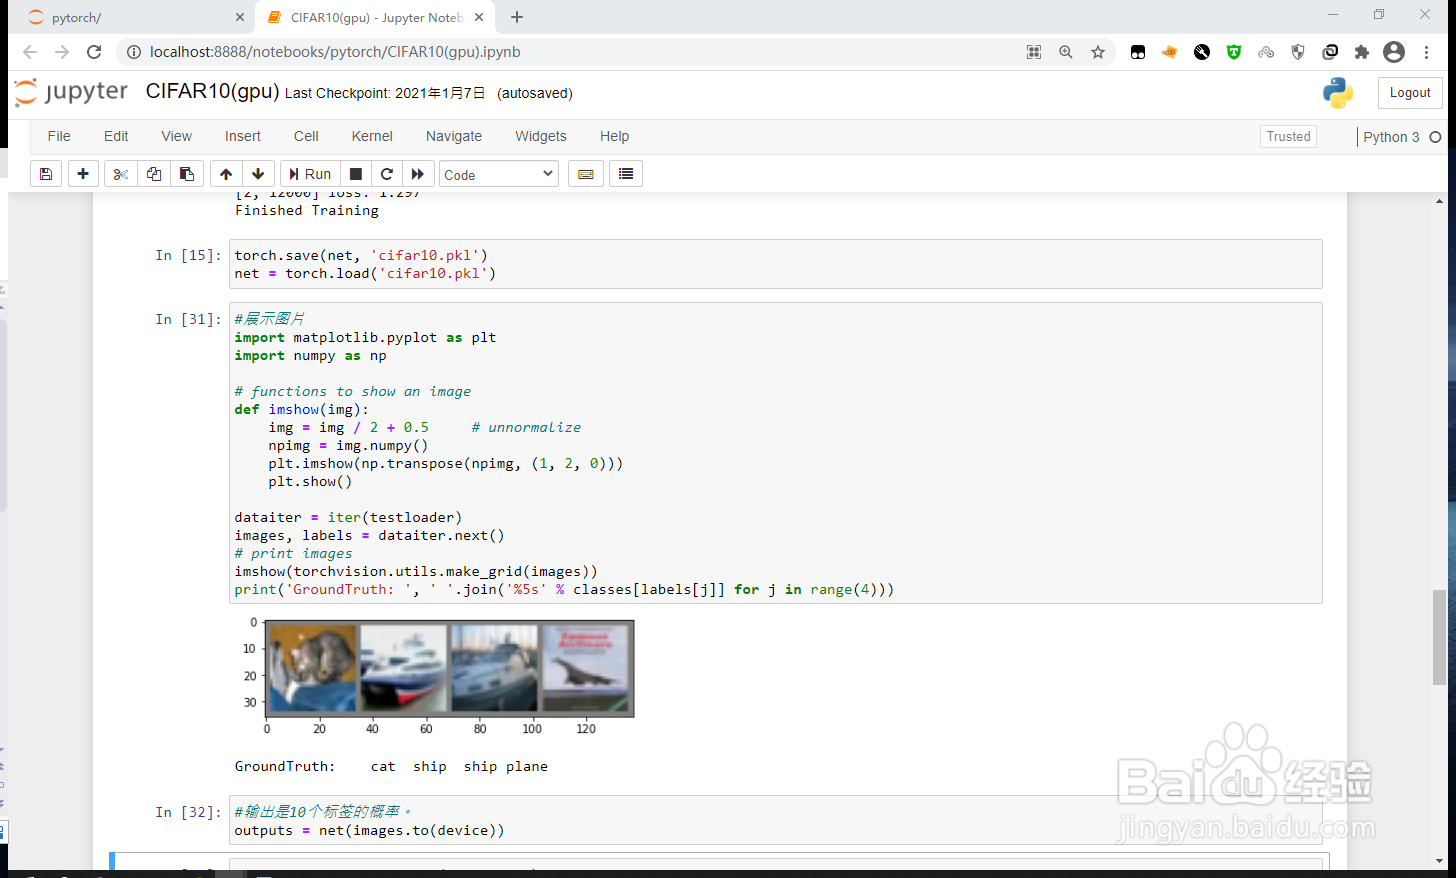Paste cells below using the toolbar icon
The width and height of the screenshot is (1456, 878).
point(187,174)
